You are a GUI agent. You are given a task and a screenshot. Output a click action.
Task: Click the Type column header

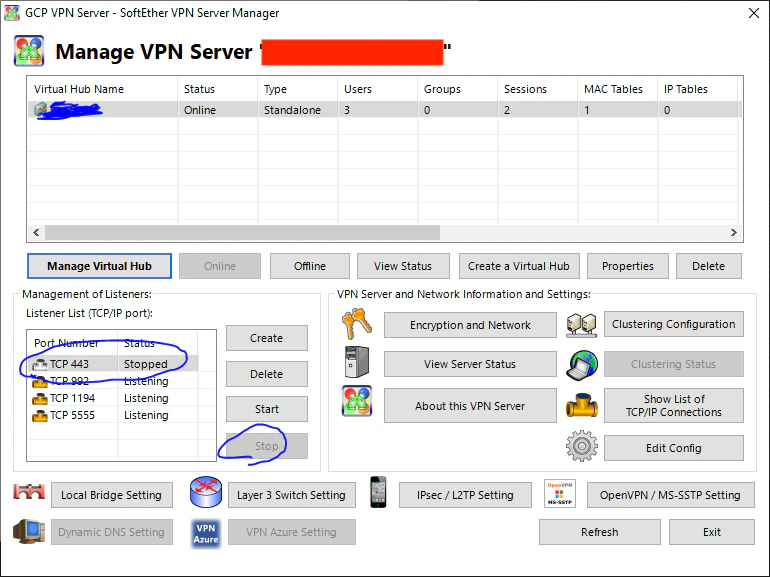[x=298, y=89]
